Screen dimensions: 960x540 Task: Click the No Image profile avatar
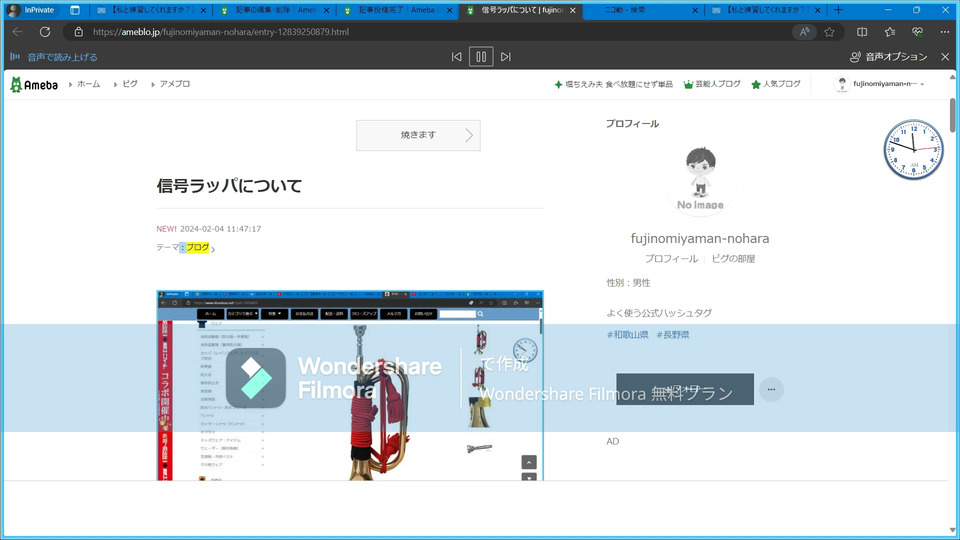coord(700,179)
